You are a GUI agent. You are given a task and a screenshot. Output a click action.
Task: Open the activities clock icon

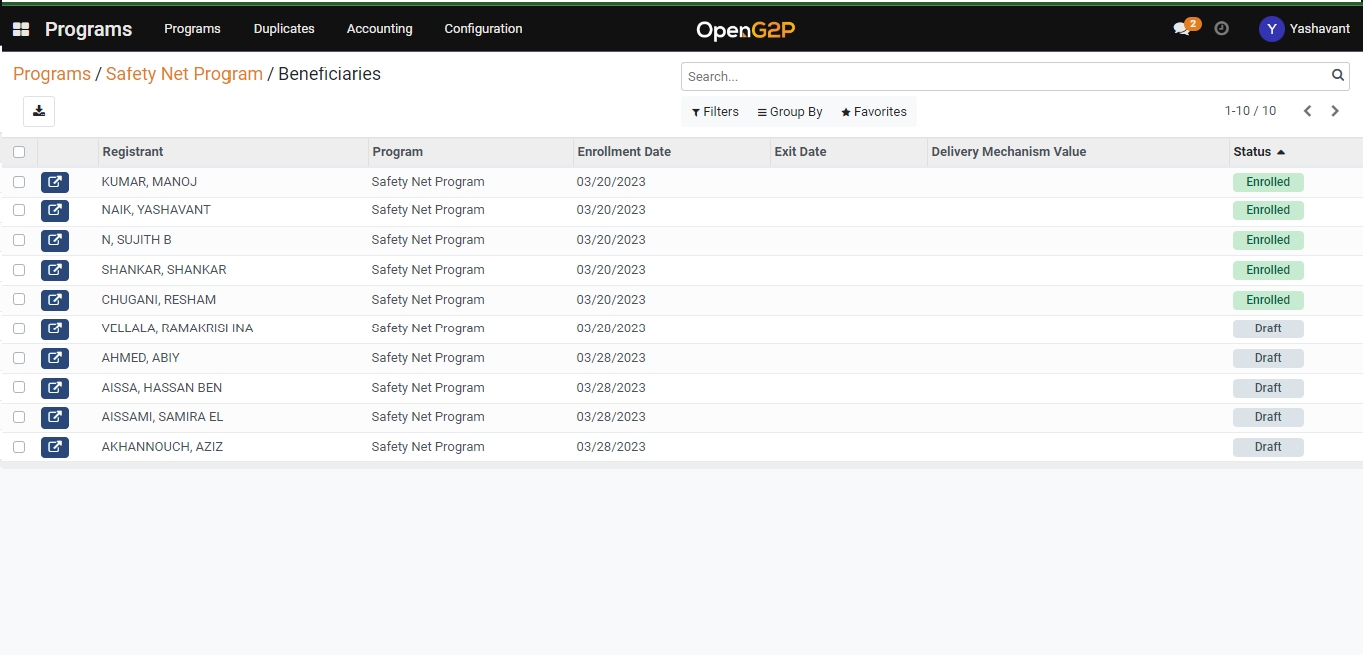tap(1221, 29)
